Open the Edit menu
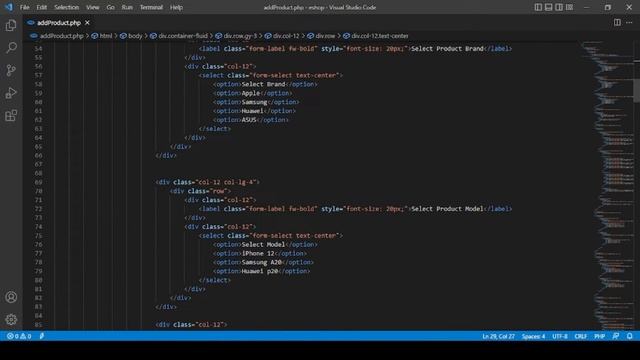Image resolution: width=640 pixels, height=360 pixels. pyautogui.click(x=42, y=7)
